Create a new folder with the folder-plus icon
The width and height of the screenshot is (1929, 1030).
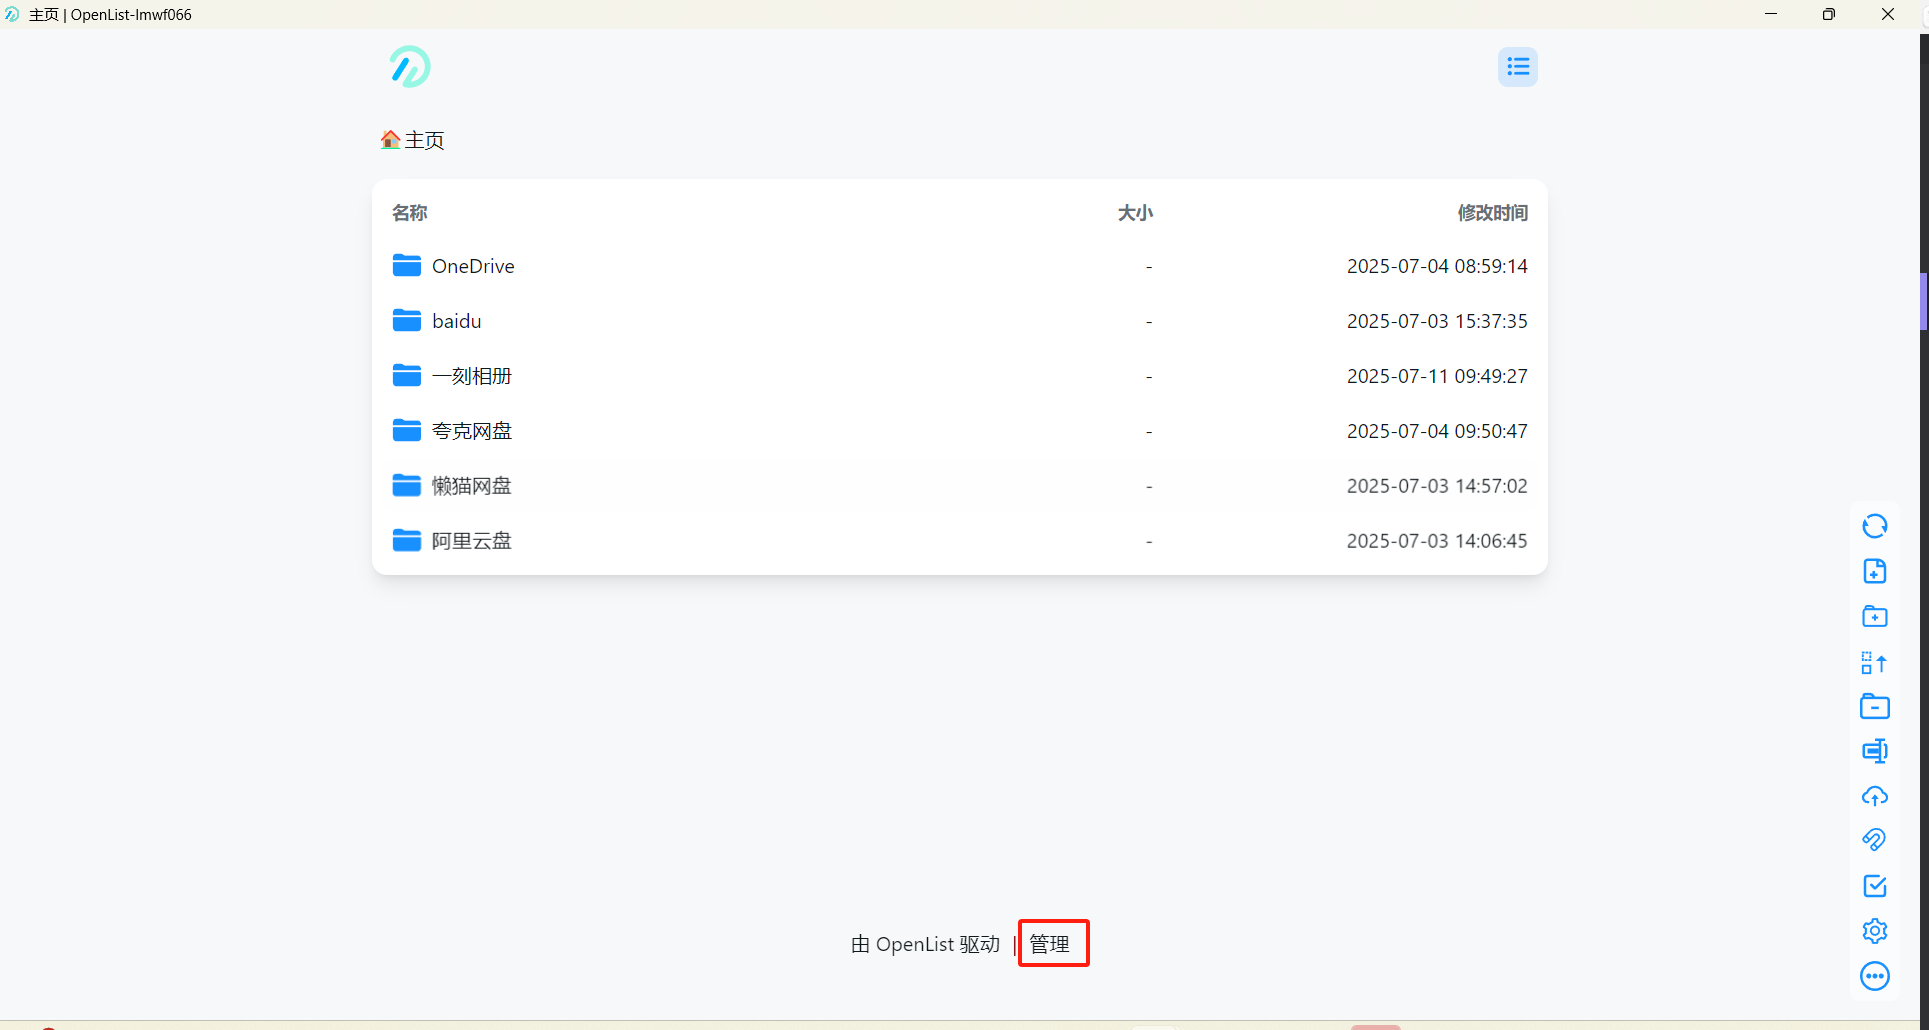1875,616
